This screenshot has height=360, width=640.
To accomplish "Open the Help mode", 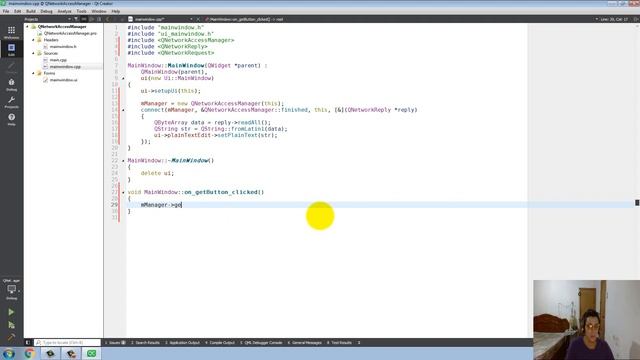I will pos(11,119).
